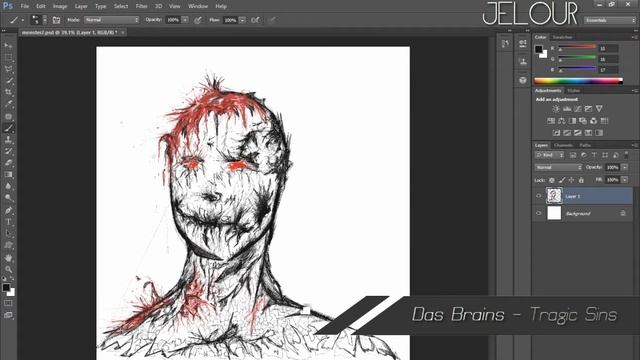Close the open document tab
This screenshot has width=640, height=360.
coord(122,32)
